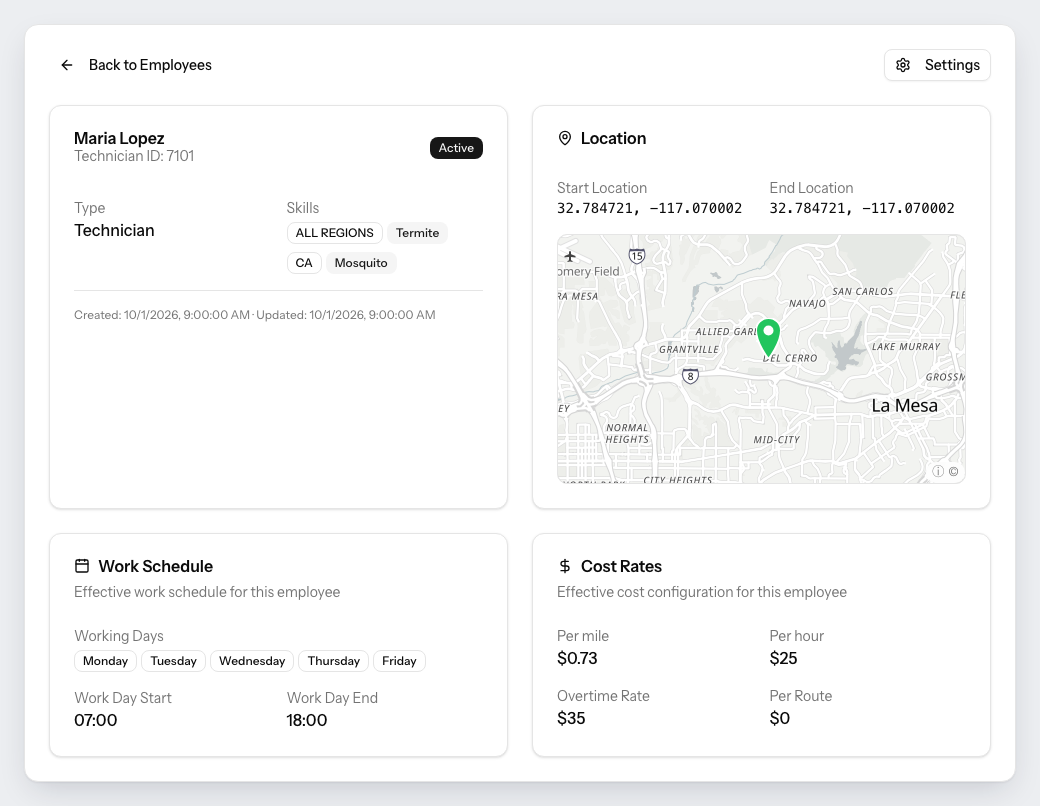The image size is (1040, 806).
Task: Click the Technician ID: 7101 text
Action: click(x=134, y=156)
